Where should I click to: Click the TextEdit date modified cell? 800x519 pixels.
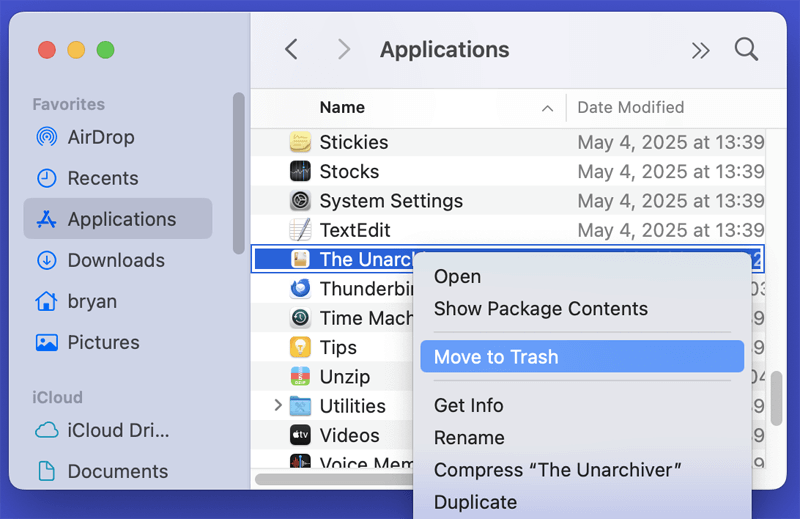tap(670, 230)
